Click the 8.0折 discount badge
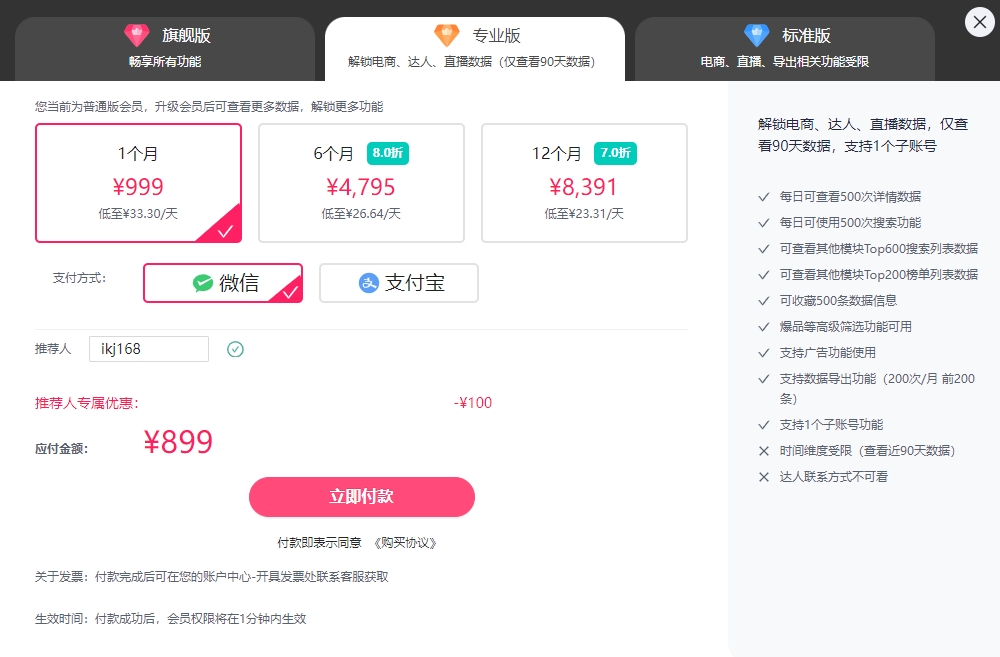This screenshot has width=1000, height=657. click(388, 153)
